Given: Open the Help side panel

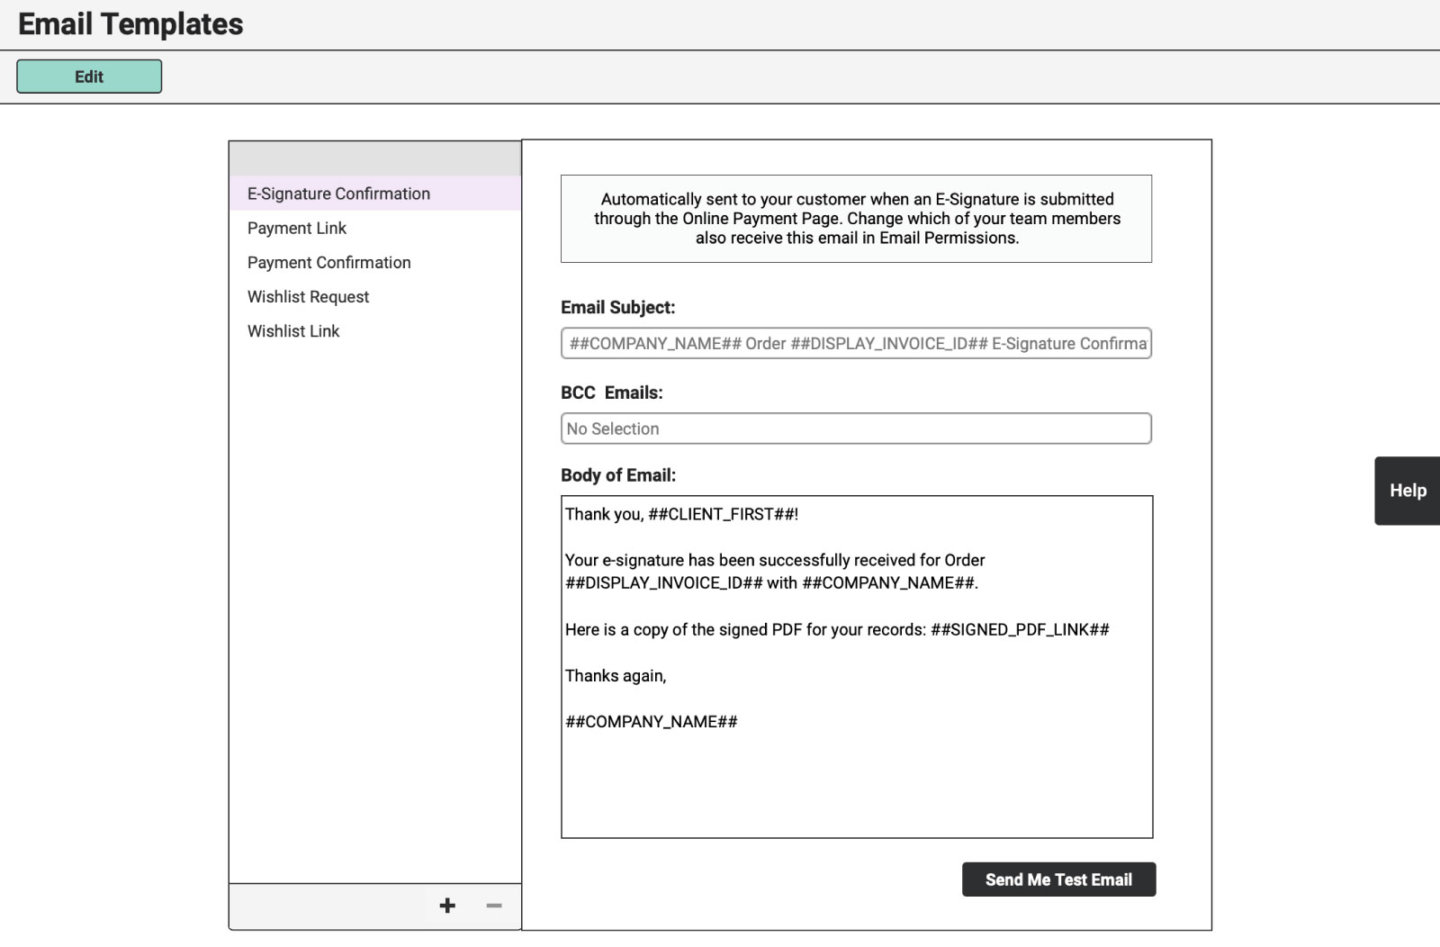Looking at the screenshot, I should (1406, 490).
